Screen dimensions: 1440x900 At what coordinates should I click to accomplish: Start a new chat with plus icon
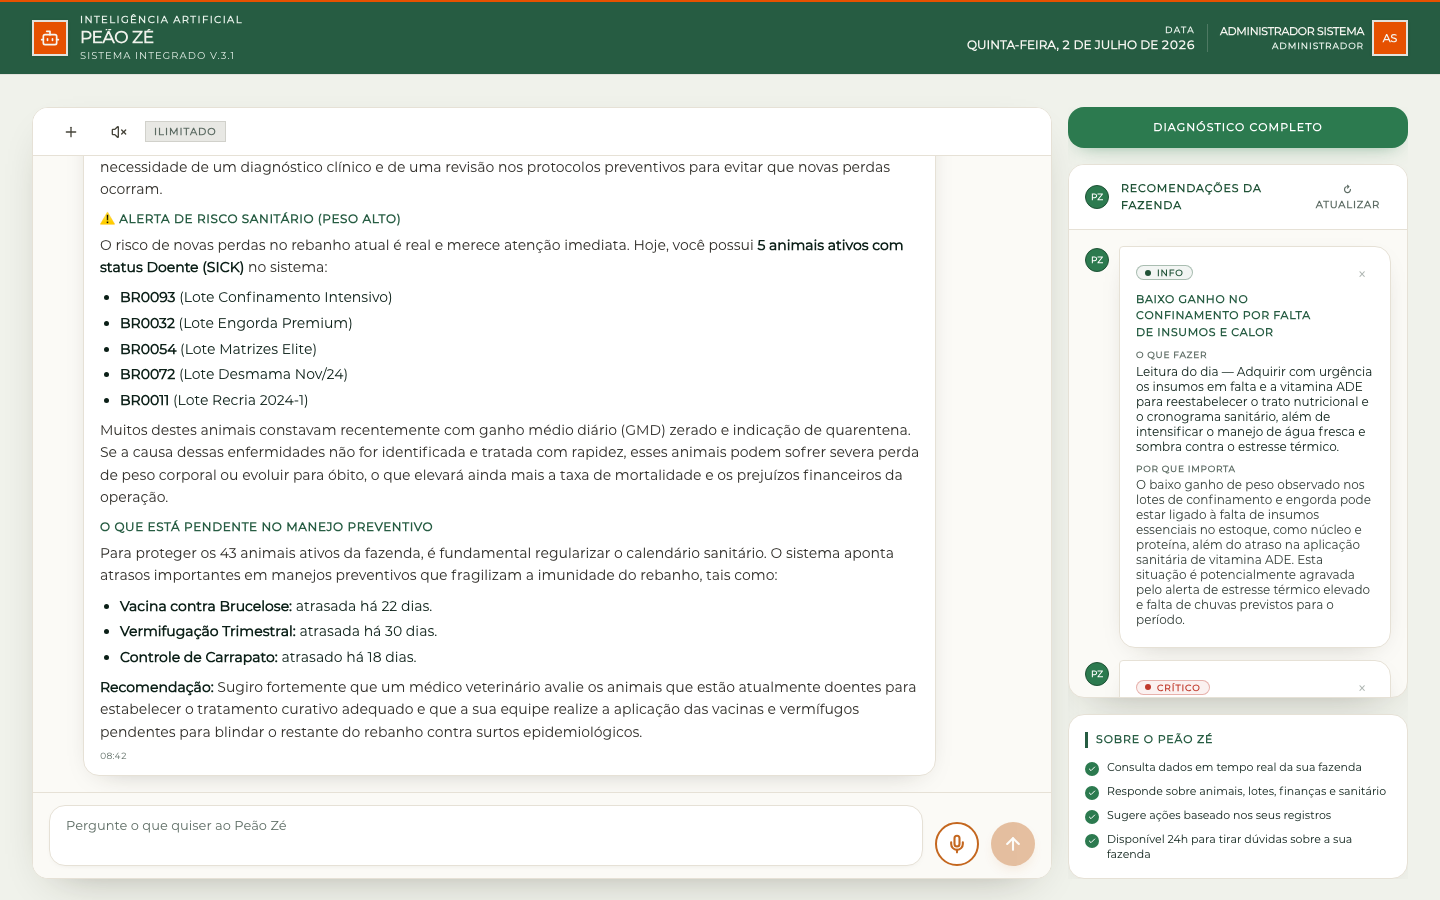(71, 132)
